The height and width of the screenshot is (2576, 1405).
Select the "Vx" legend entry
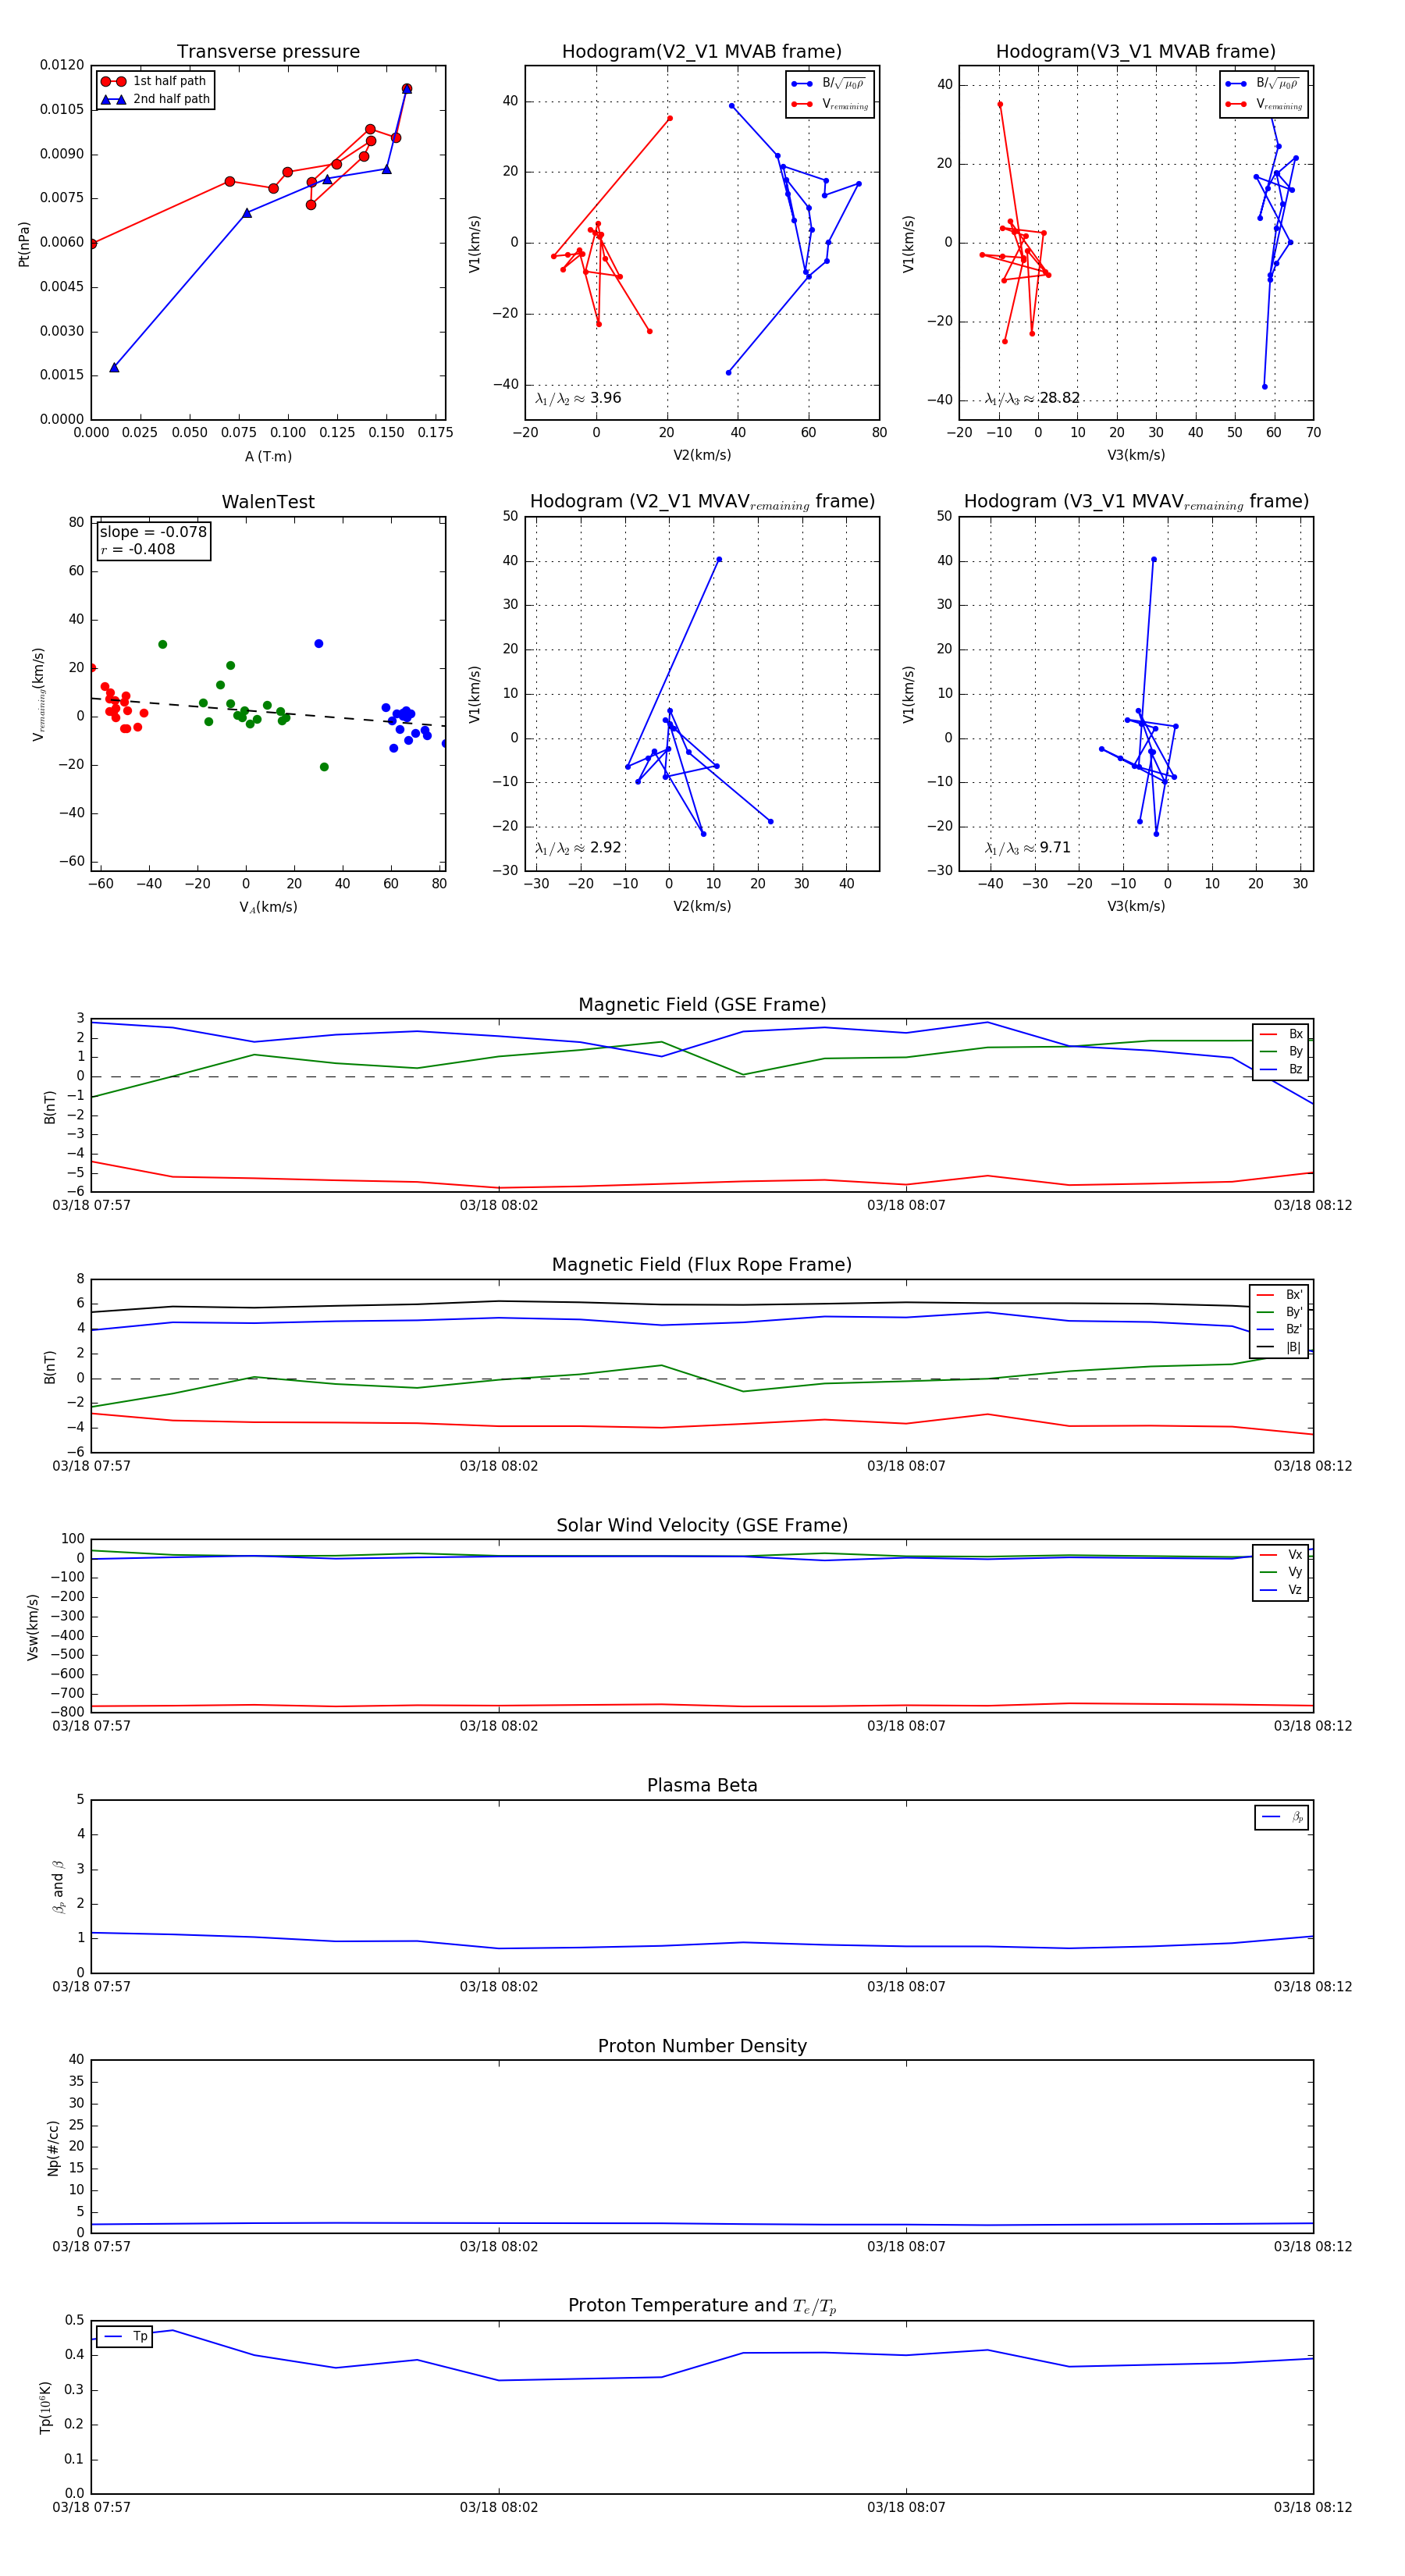(x=1282, y=1555)
